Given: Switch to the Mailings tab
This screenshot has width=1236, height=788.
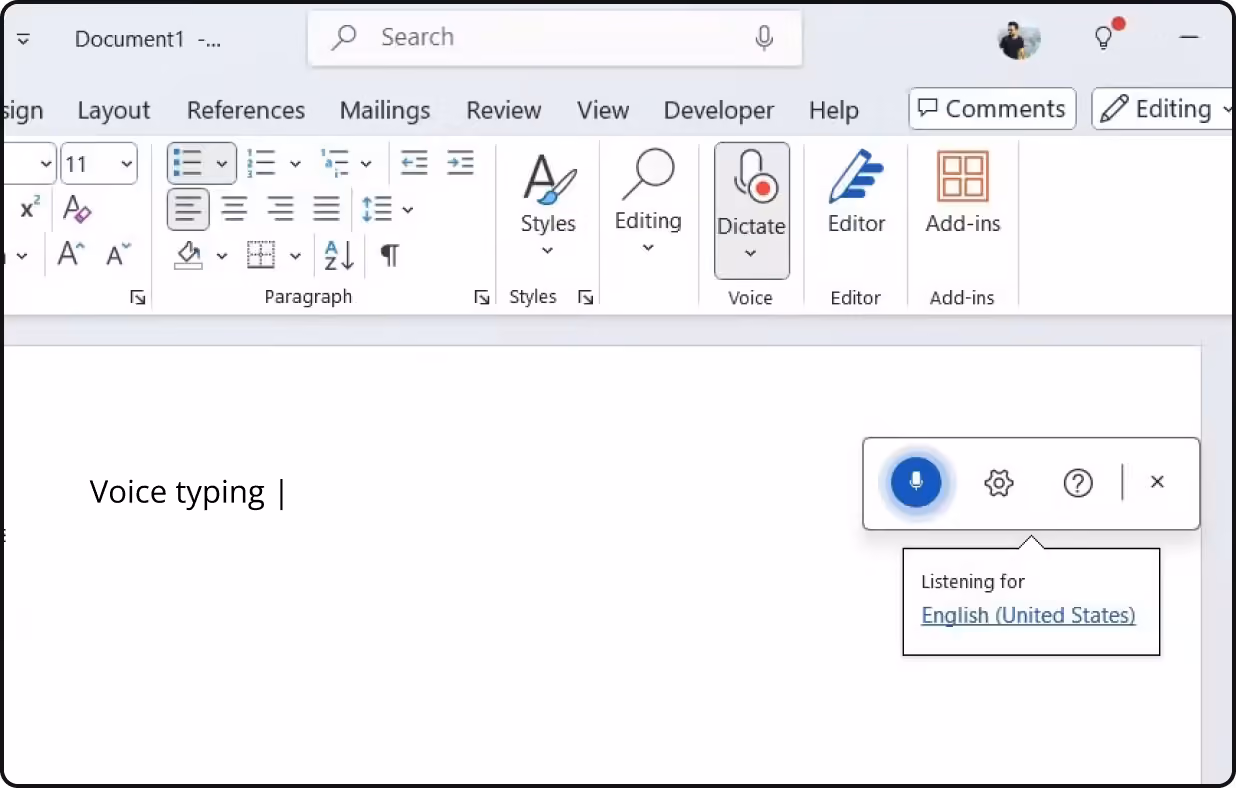Looking at the screenshot, I should point(385,110).
